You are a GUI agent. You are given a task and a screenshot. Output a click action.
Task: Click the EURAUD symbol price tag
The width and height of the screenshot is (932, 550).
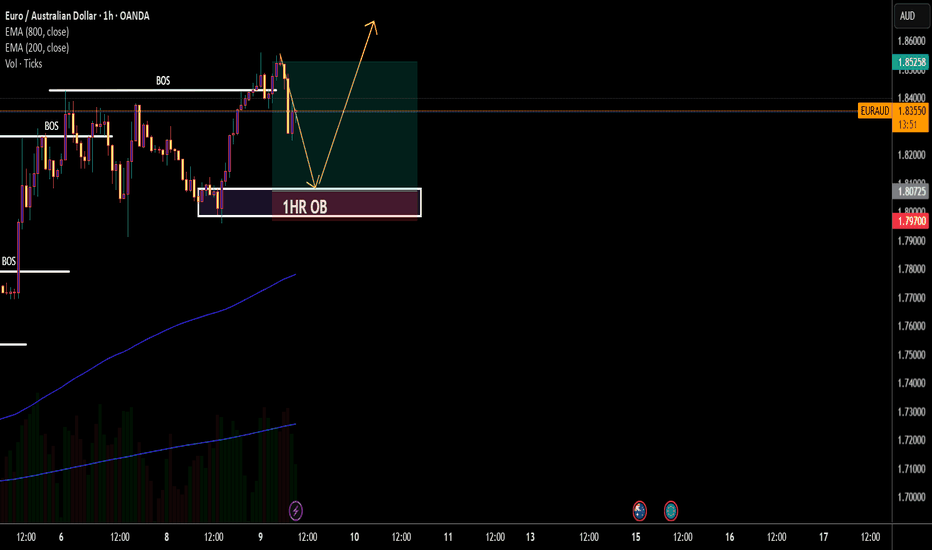point(874,111)
